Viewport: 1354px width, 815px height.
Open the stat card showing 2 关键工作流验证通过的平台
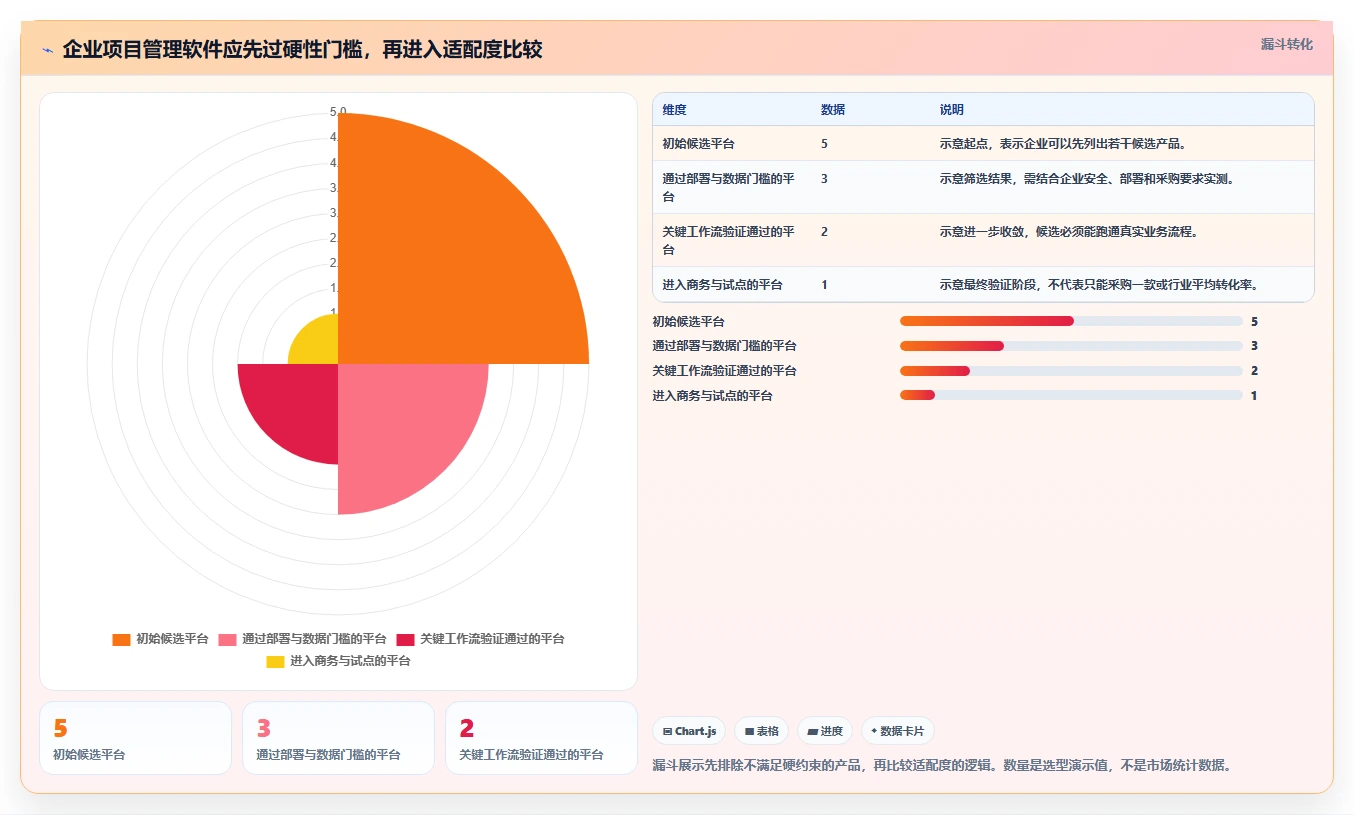click(x=541, y=738)
